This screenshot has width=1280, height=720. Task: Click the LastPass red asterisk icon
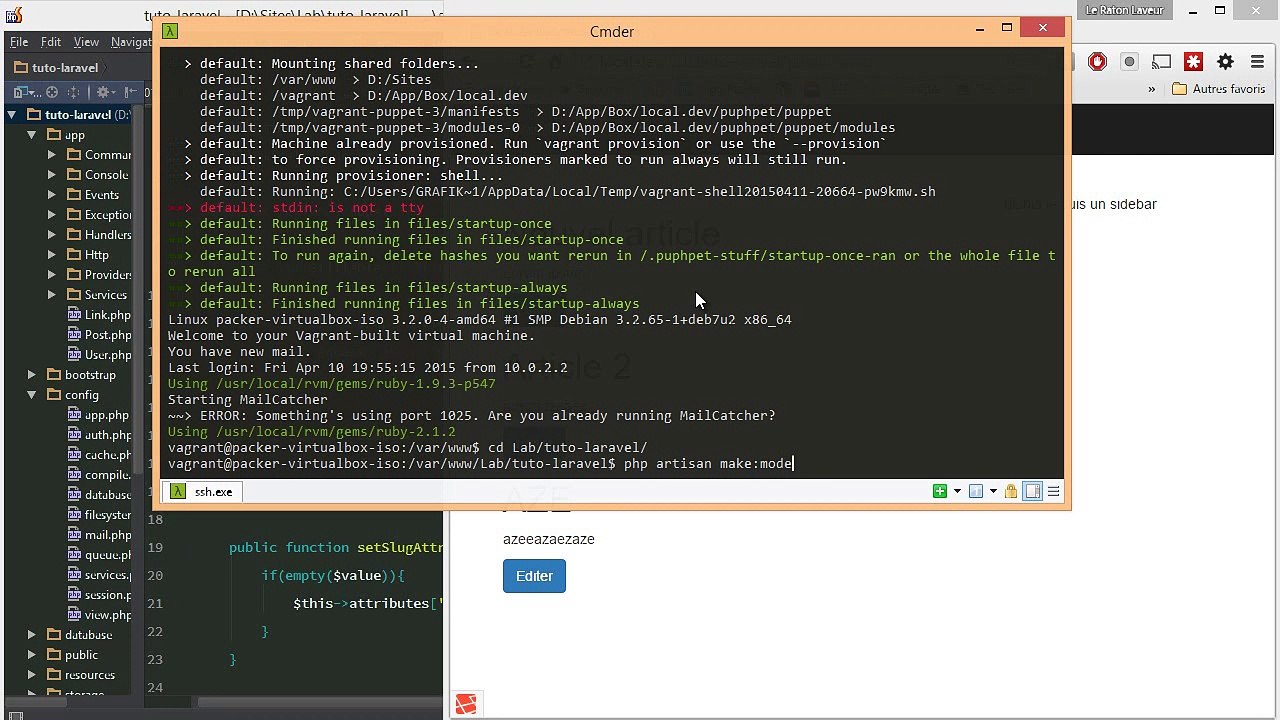1193,62
